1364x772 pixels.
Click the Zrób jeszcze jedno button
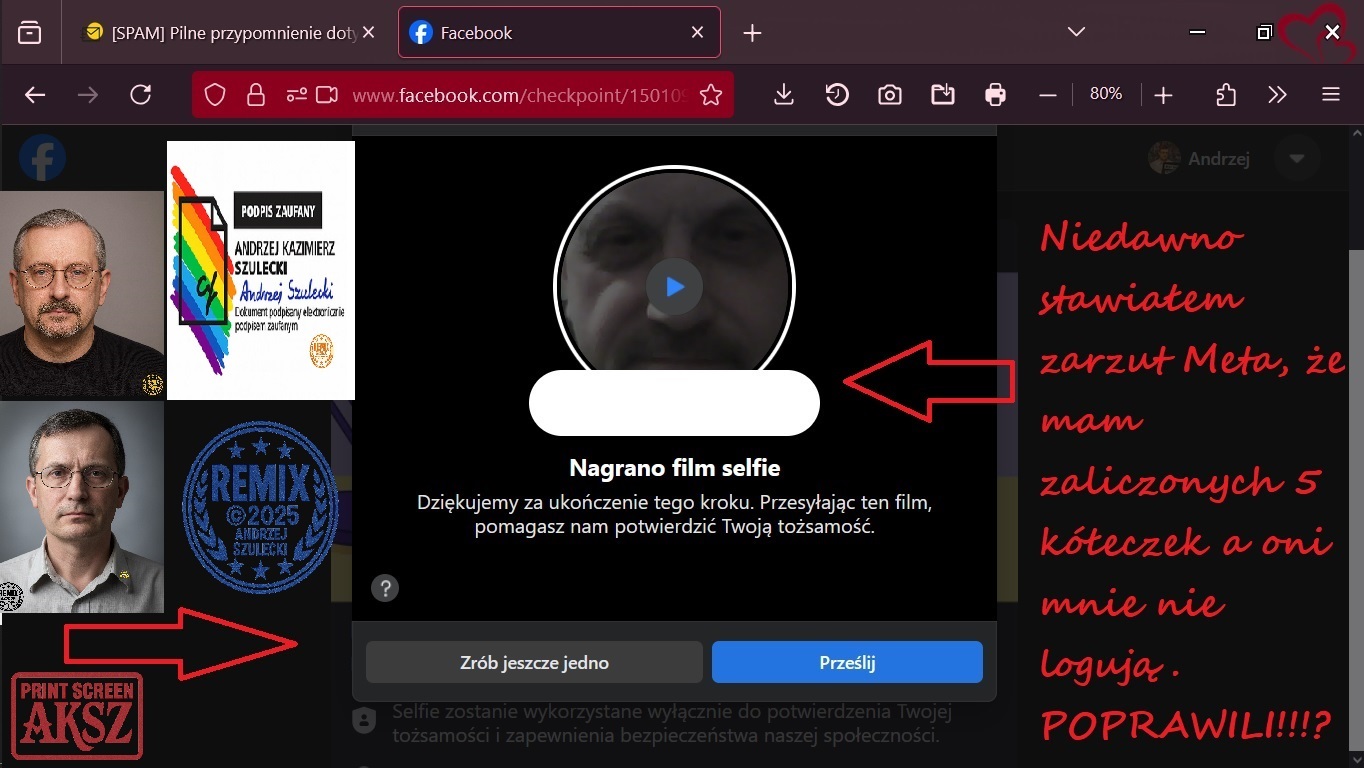534,662
